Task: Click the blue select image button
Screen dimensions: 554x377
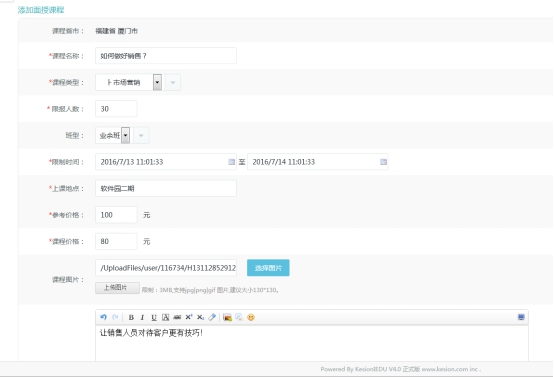Action: 268,268
